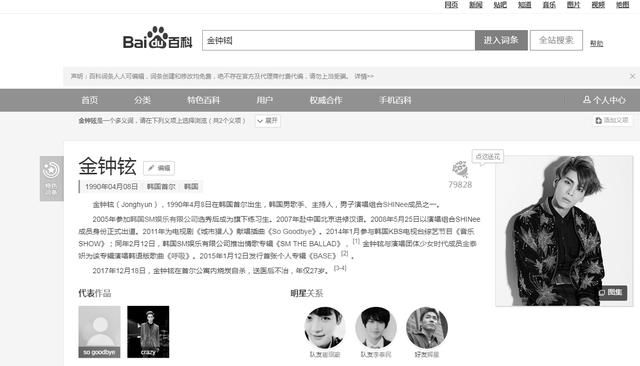Open the 帮助 help link
640x366 pixels.
596,43
